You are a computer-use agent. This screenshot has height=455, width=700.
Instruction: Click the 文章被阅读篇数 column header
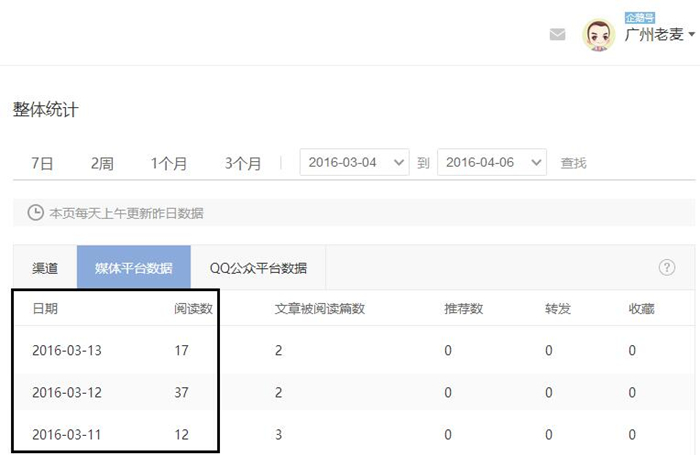coord(319,308)
